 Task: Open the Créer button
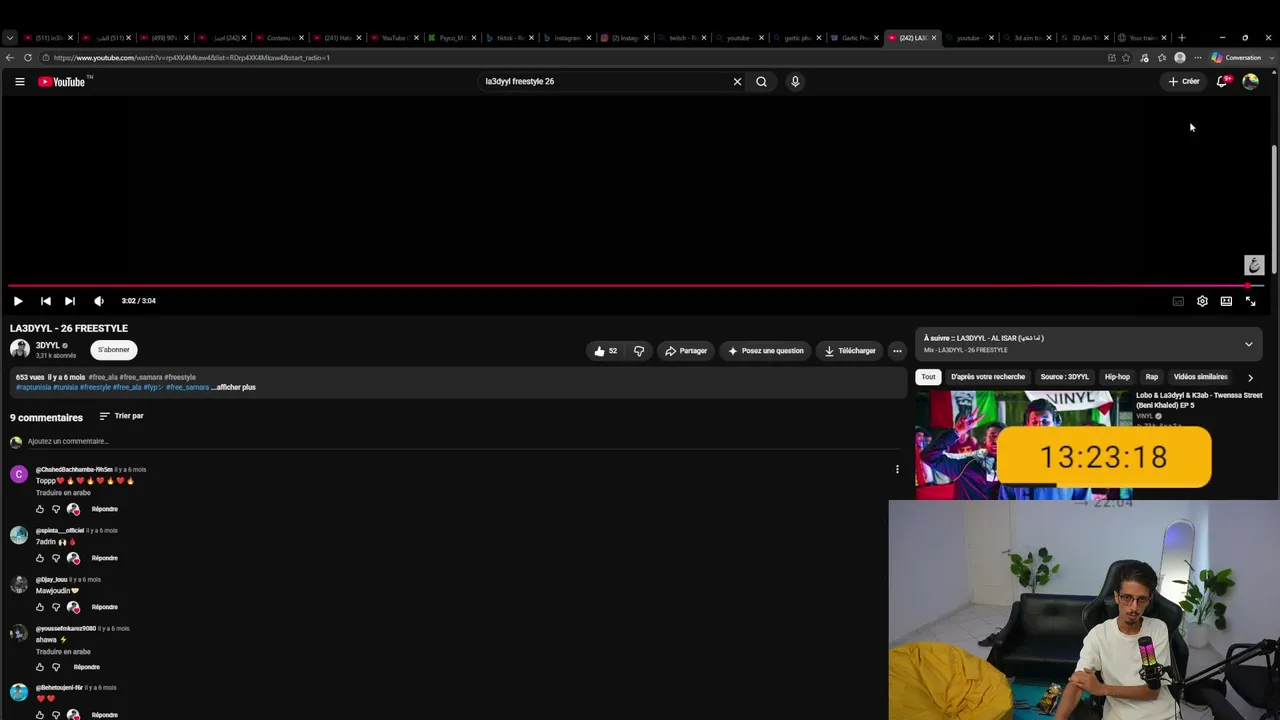(x=1183, y=82)
